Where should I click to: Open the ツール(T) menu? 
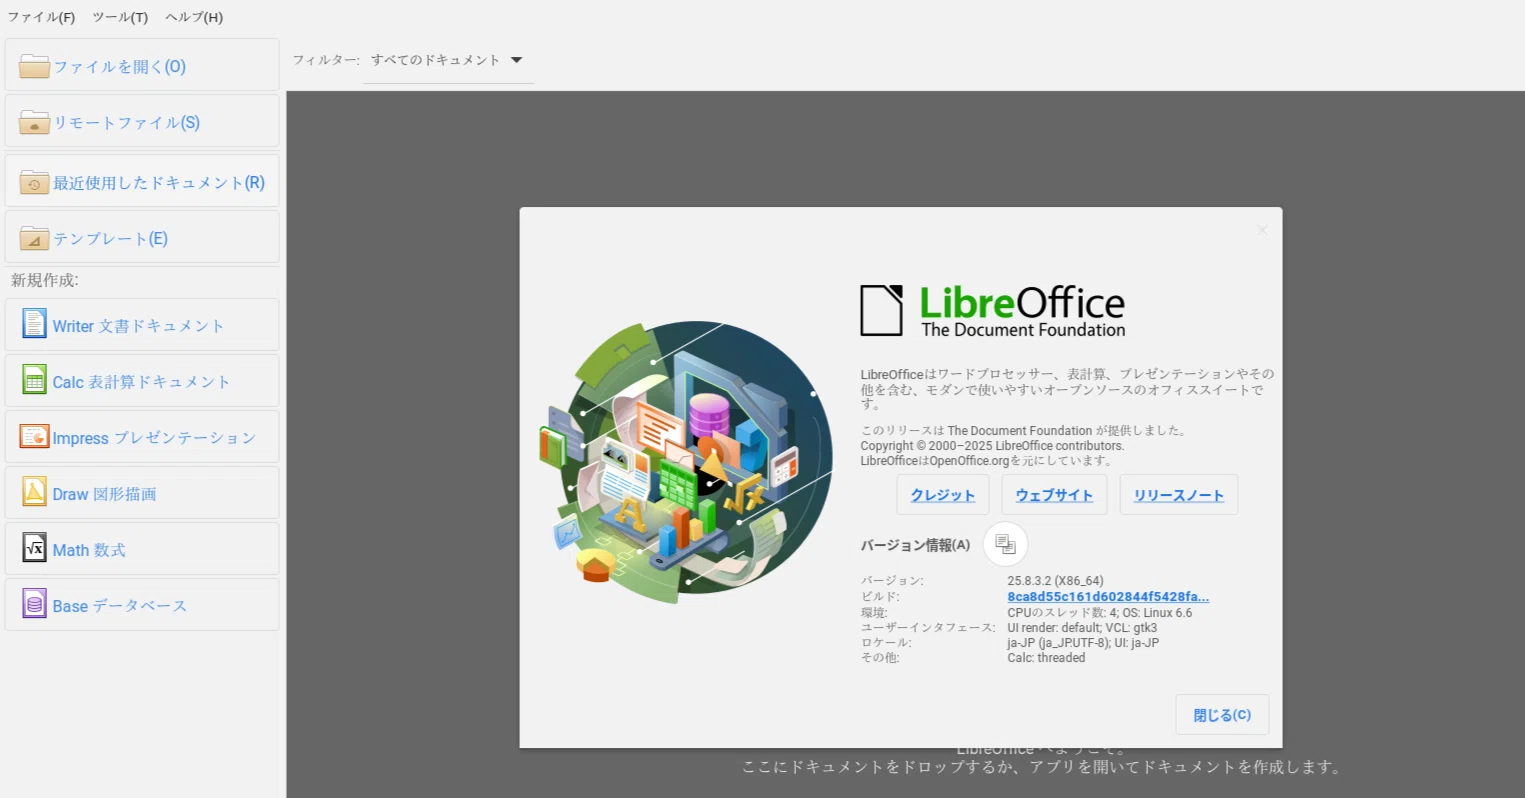(x=120, y=17)
